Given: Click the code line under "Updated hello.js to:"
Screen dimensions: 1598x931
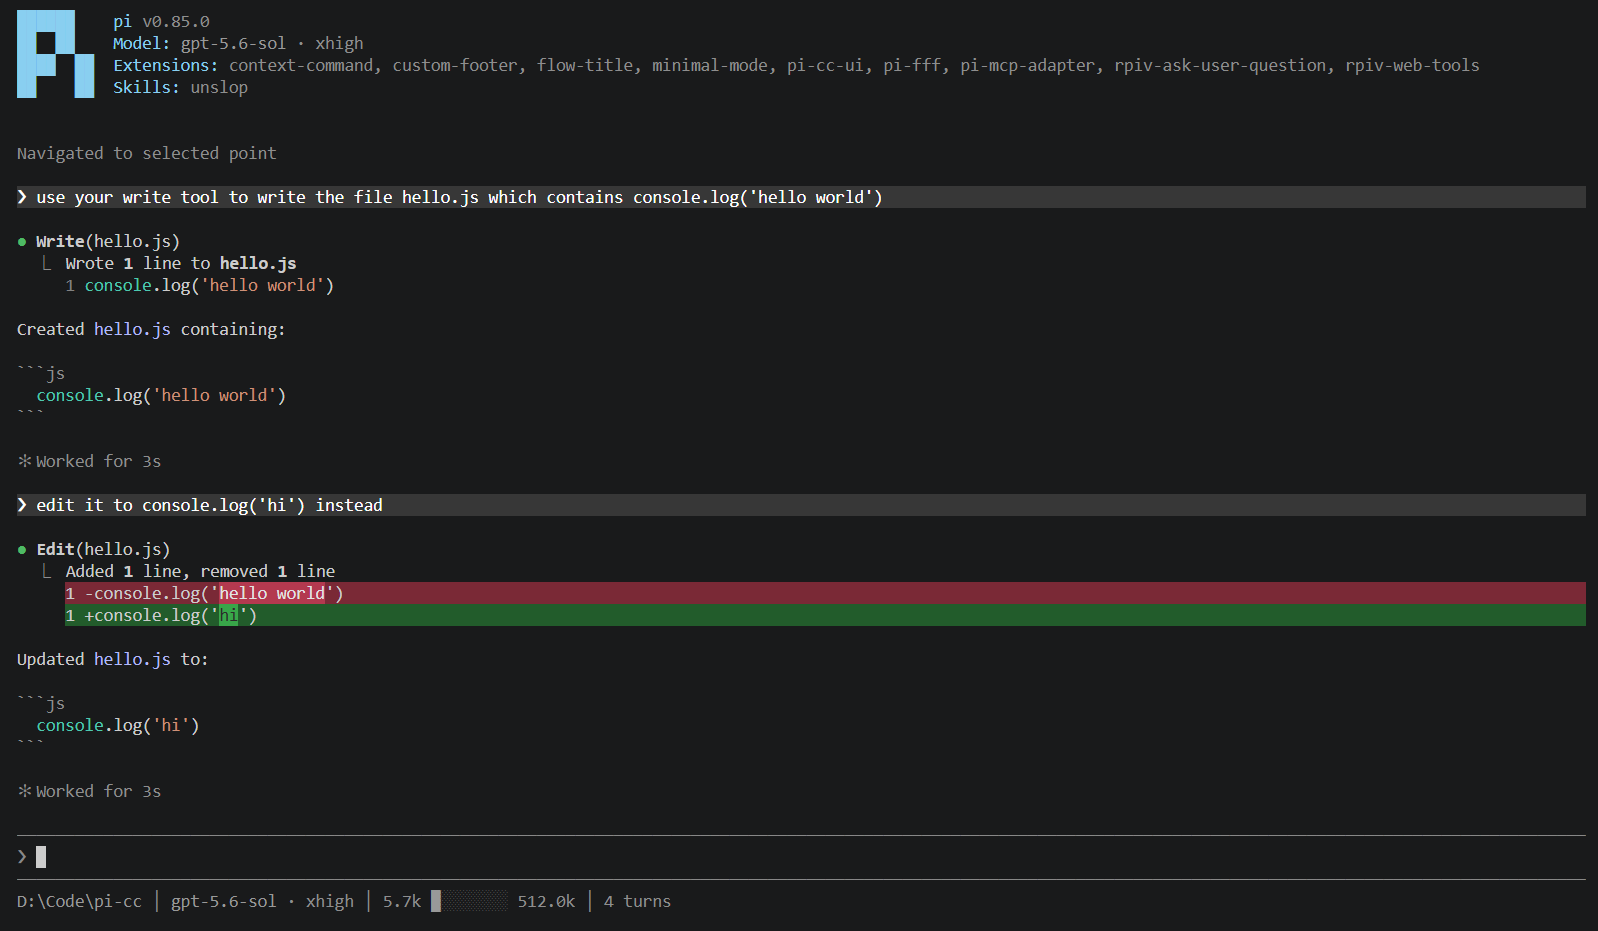Looking at the screenshot, I should click(118, 725).
